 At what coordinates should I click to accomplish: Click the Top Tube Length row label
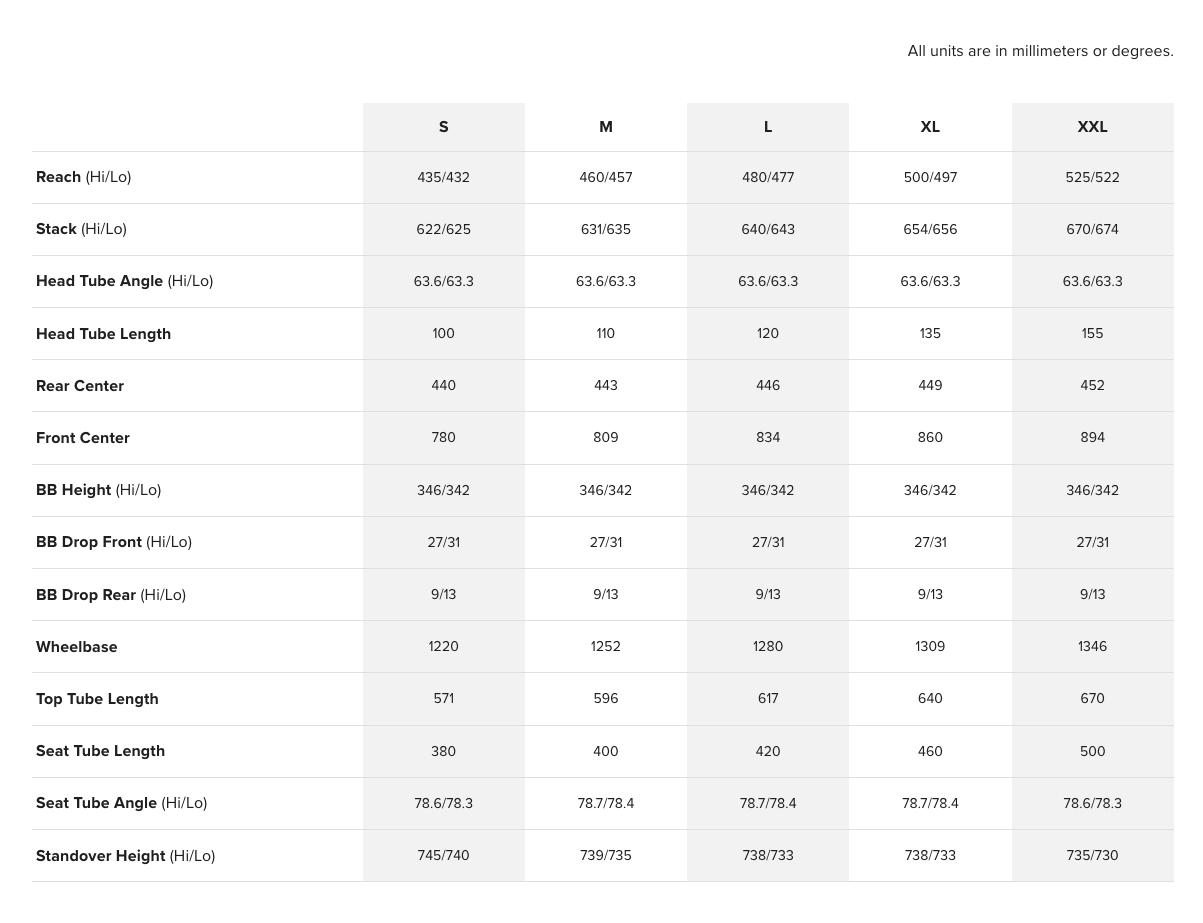97,699
